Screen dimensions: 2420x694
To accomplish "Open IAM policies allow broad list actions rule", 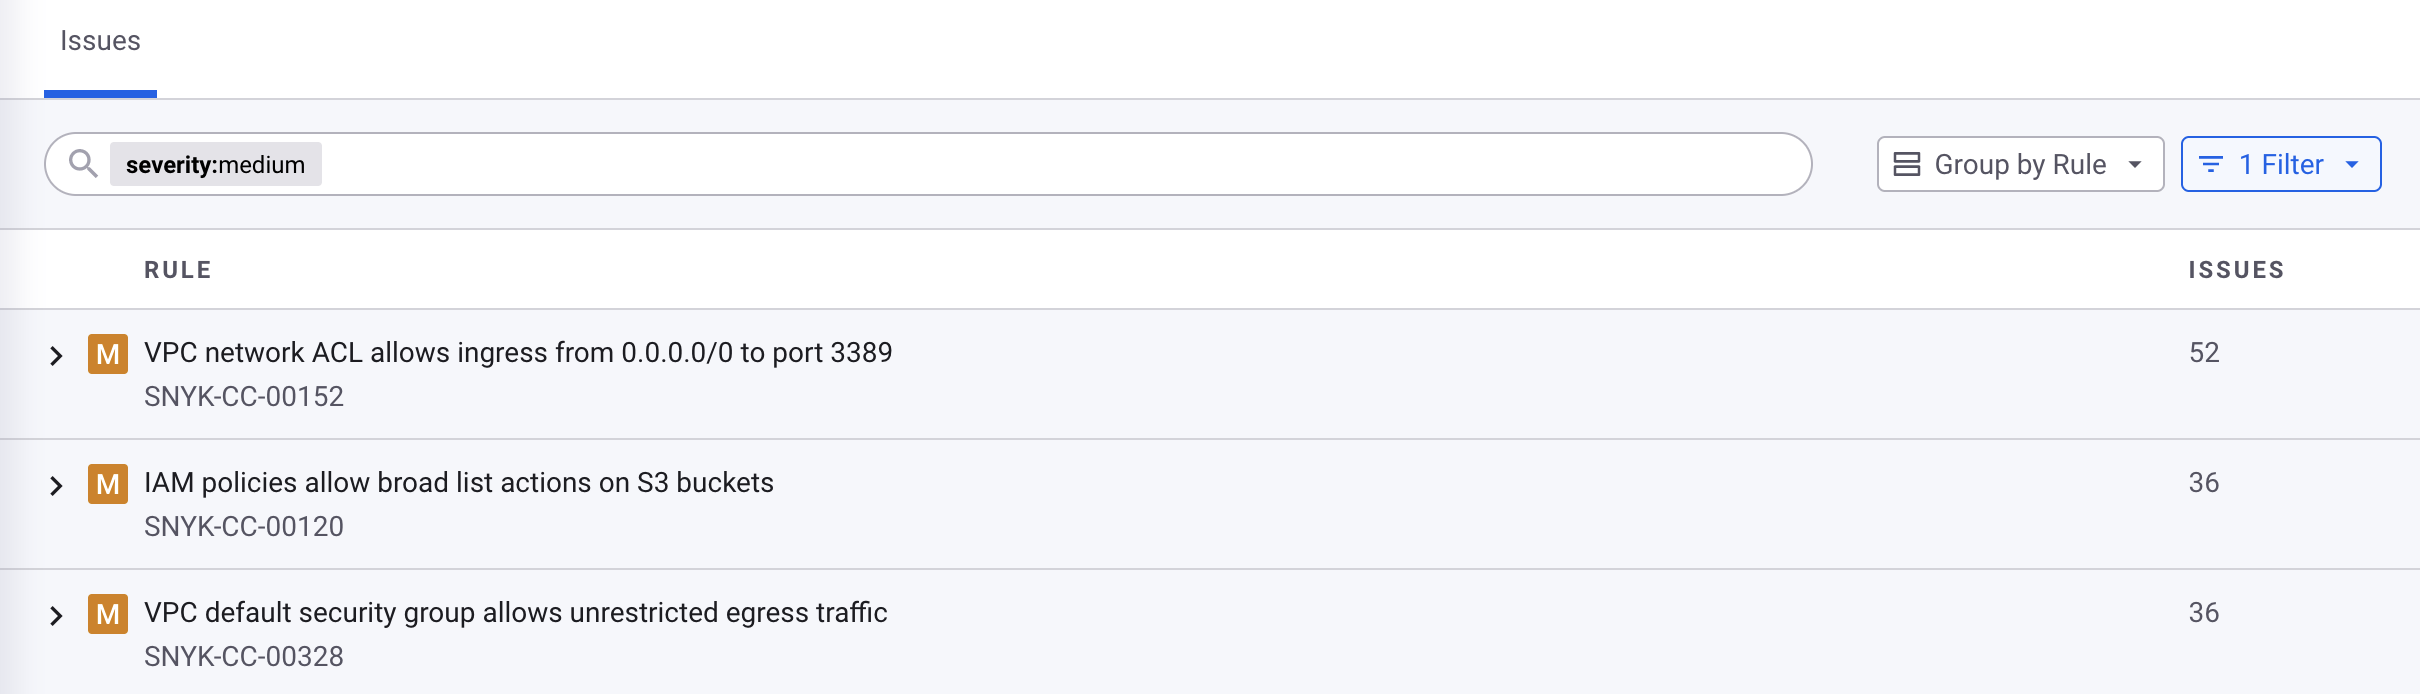I will click(x=459, y=483).
